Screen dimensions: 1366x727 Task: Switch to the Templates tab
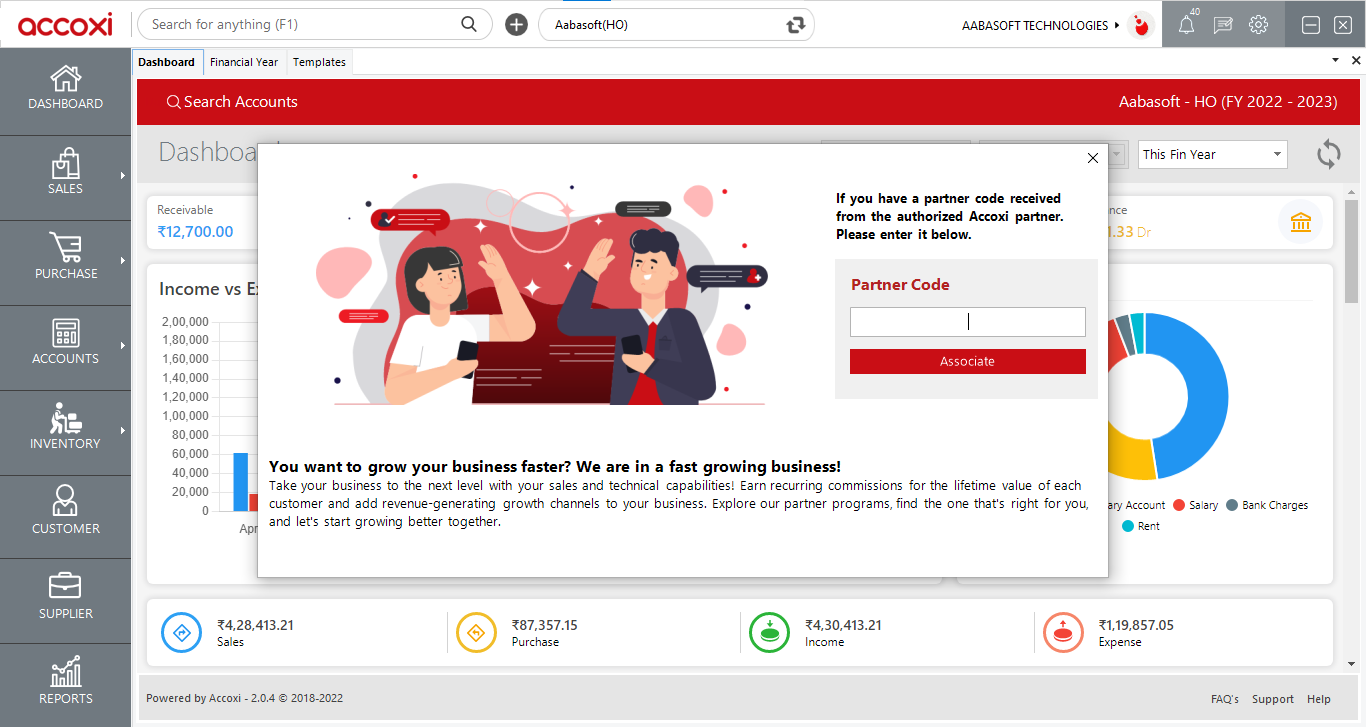click(319, 62)
